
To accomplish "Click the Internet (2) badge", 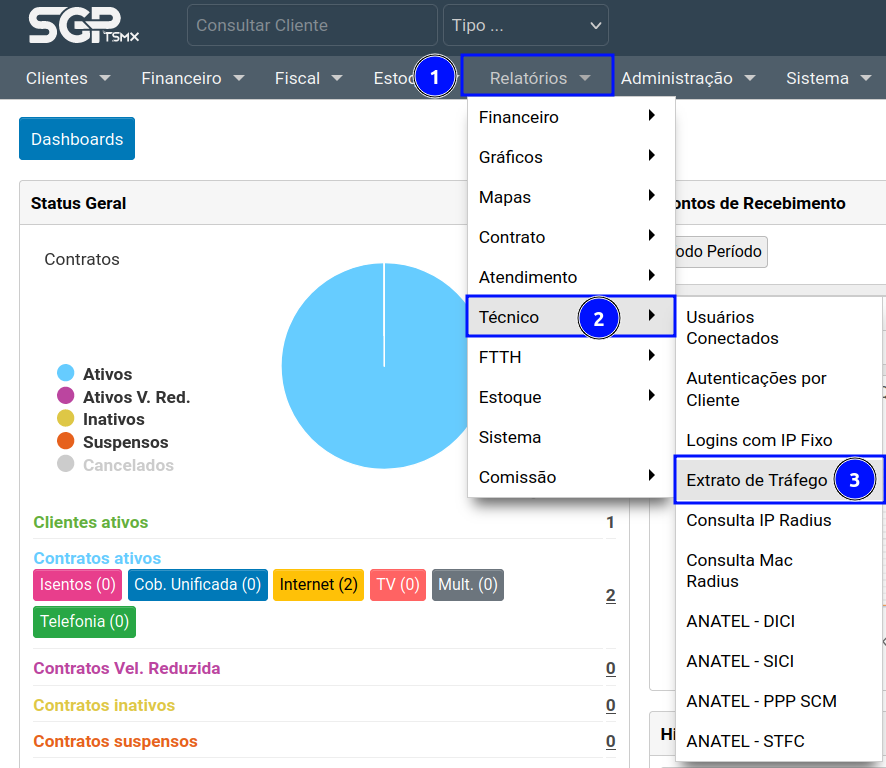I will 319,584.
